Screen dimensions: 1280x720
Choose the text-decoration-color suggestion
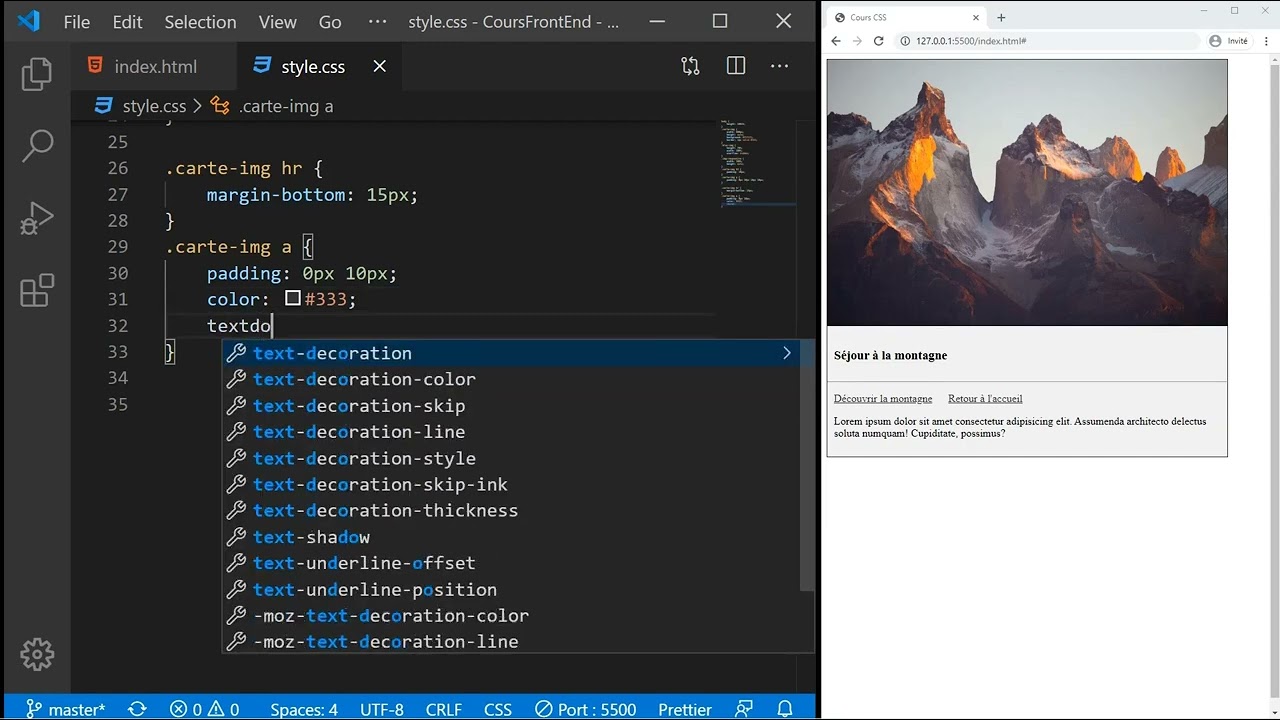tap(510, 379)
